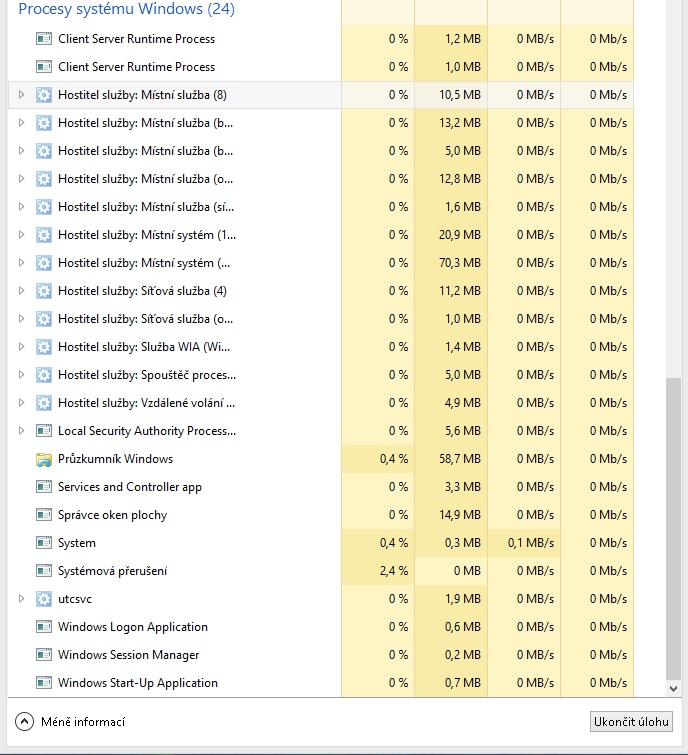The image size is (688, 755).
Task: Click Správce oken plochy icon
Action: tap(44, 515)
